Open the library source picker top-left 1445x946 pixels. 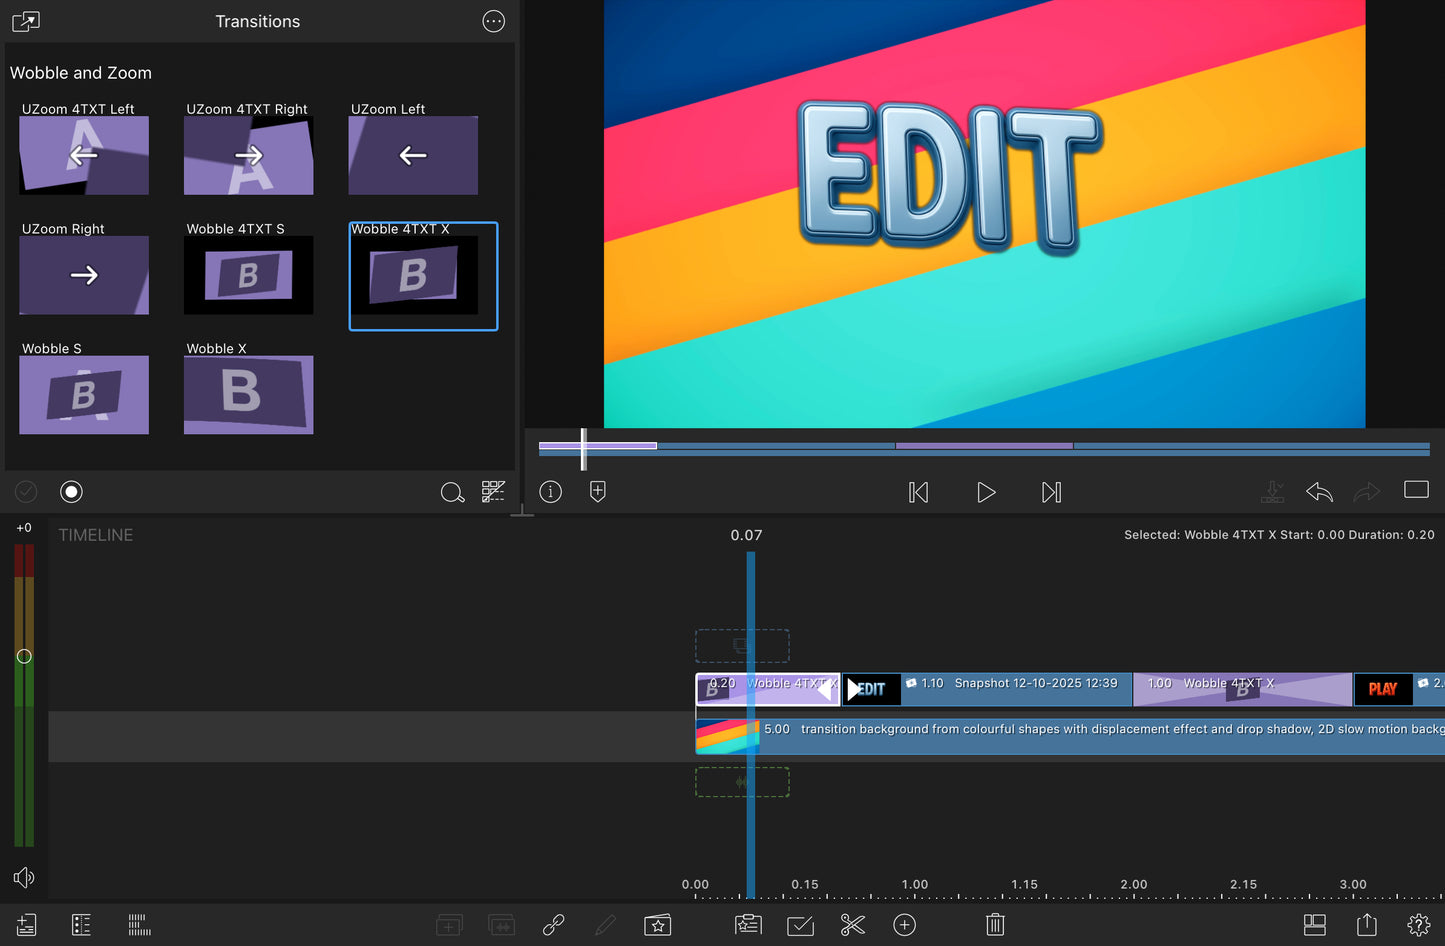point(24,20)
